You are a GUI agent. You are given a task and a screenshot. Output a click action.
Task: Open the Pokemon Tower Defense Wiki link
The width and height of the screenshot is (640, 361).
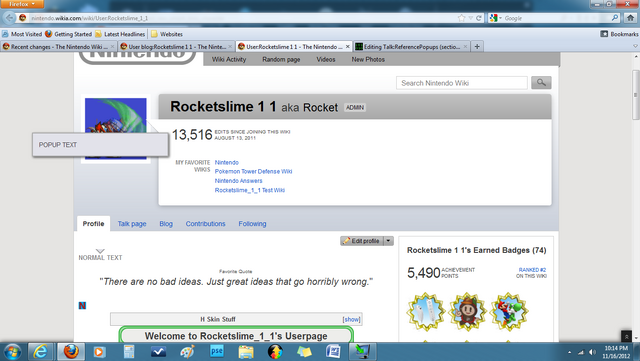pos(253,172)
